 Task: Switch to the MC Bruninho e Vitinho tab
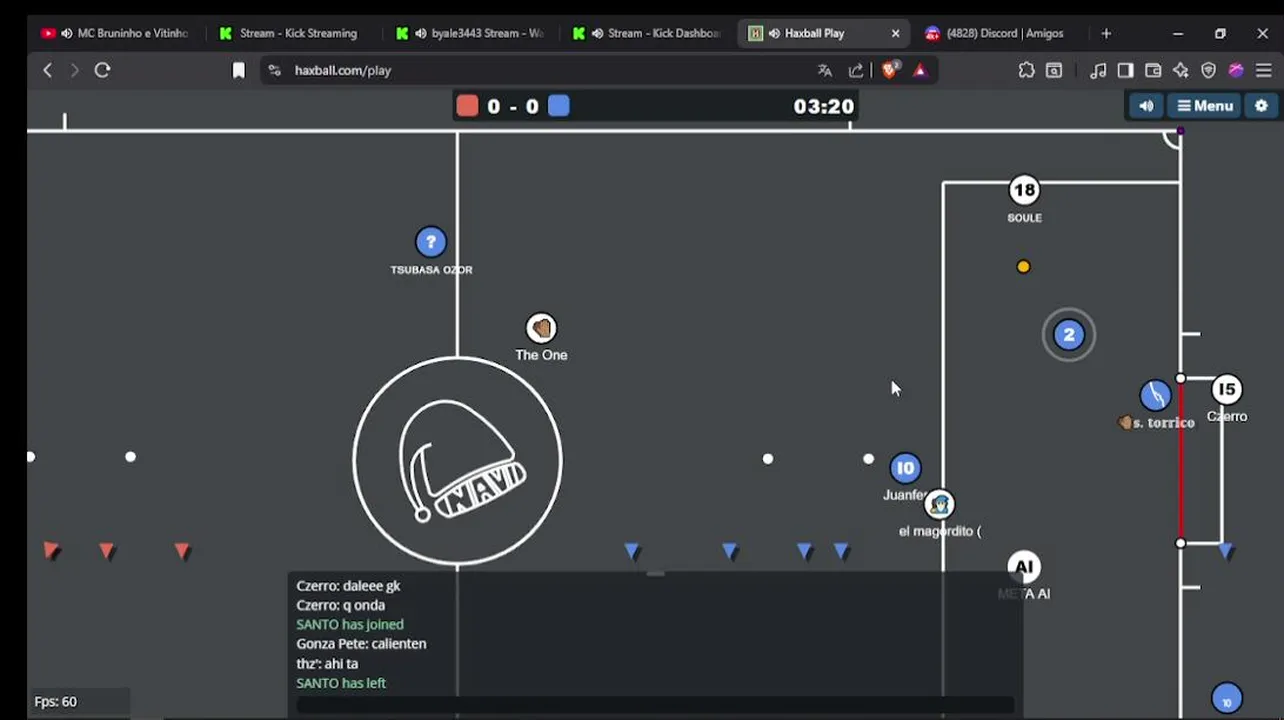(114, 33)
